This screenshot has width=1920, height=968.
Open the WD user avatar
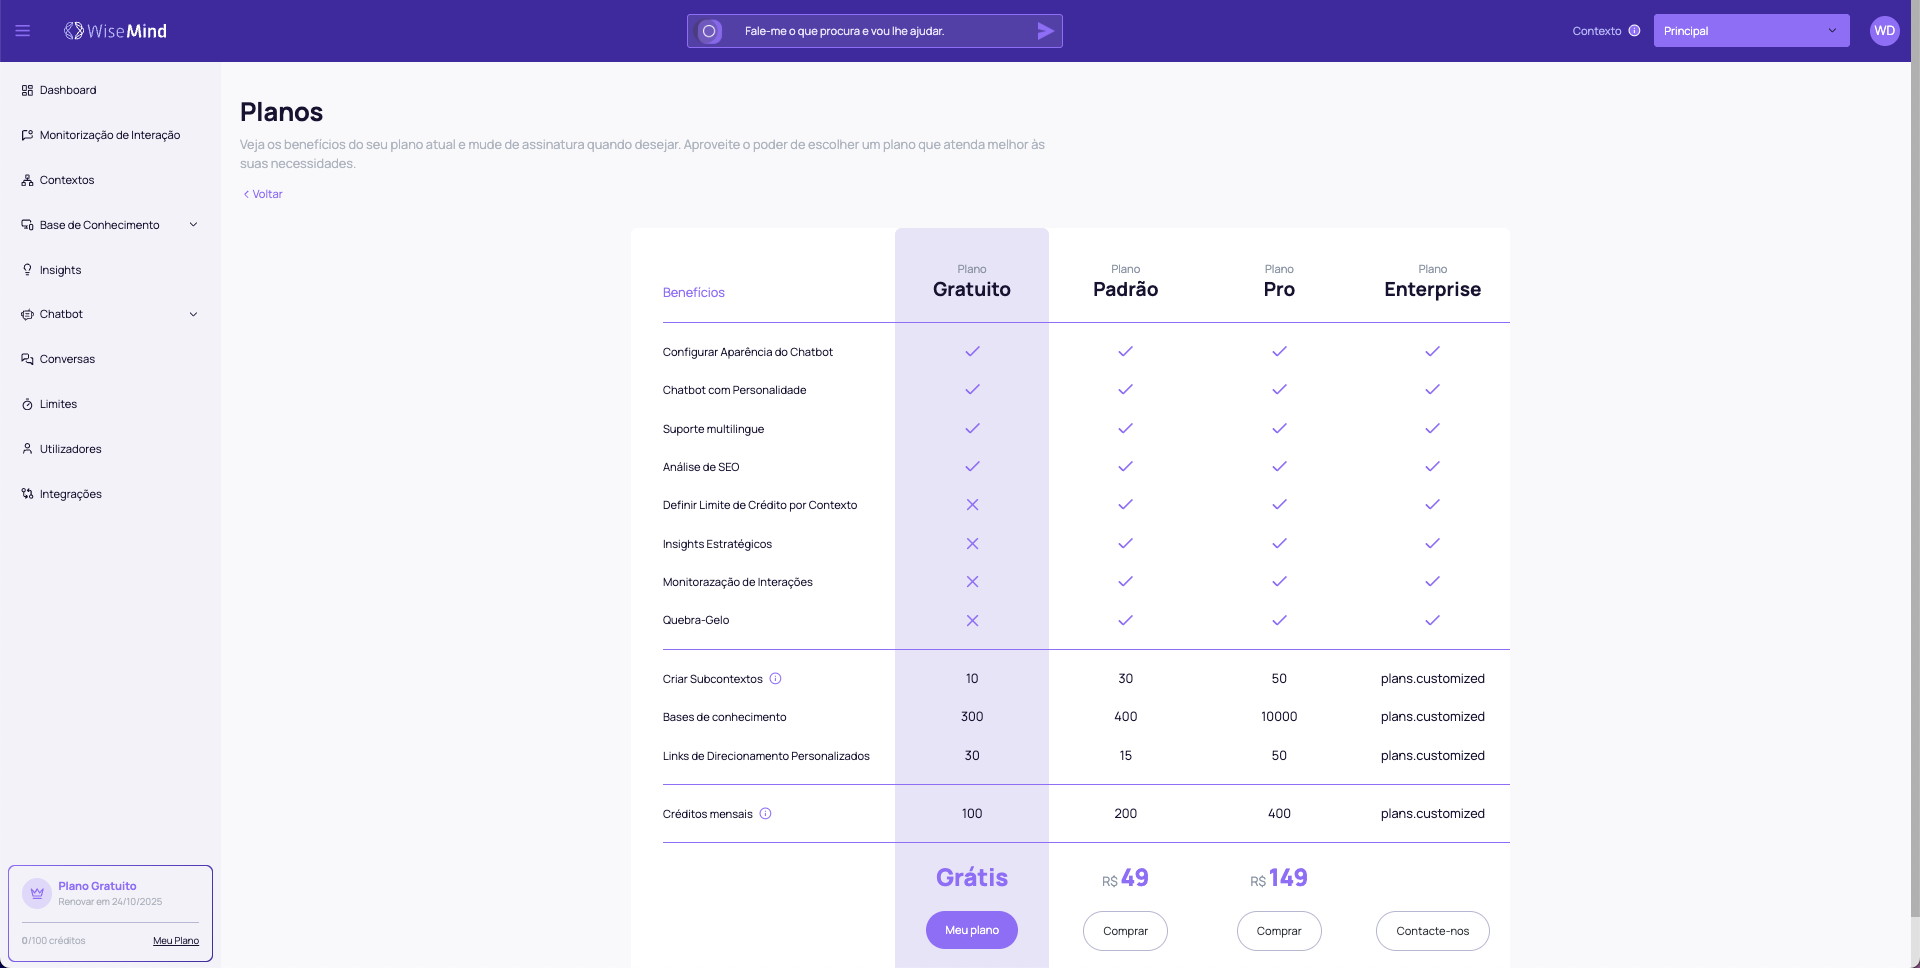pos(1884,31)
